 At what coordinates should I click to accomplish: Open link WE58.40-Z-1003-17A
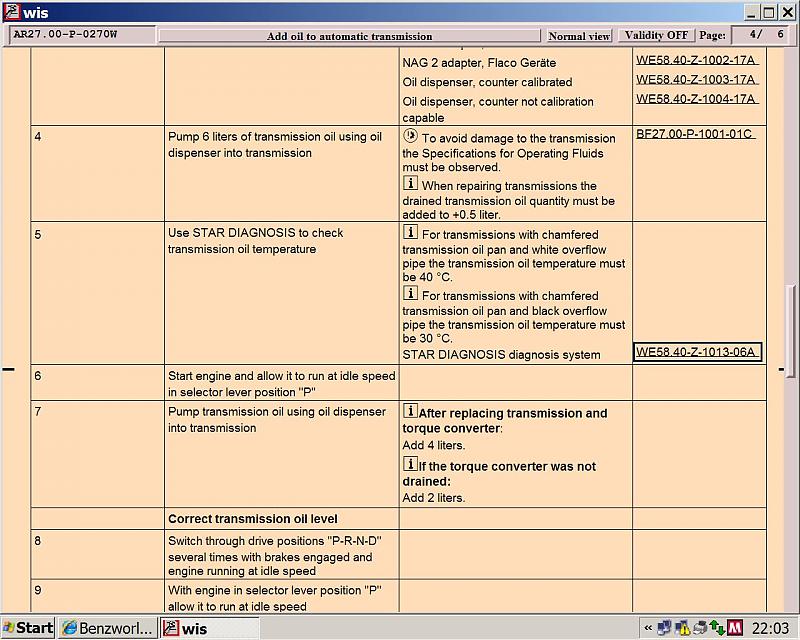pyautogui.click(x=697, y=79)
